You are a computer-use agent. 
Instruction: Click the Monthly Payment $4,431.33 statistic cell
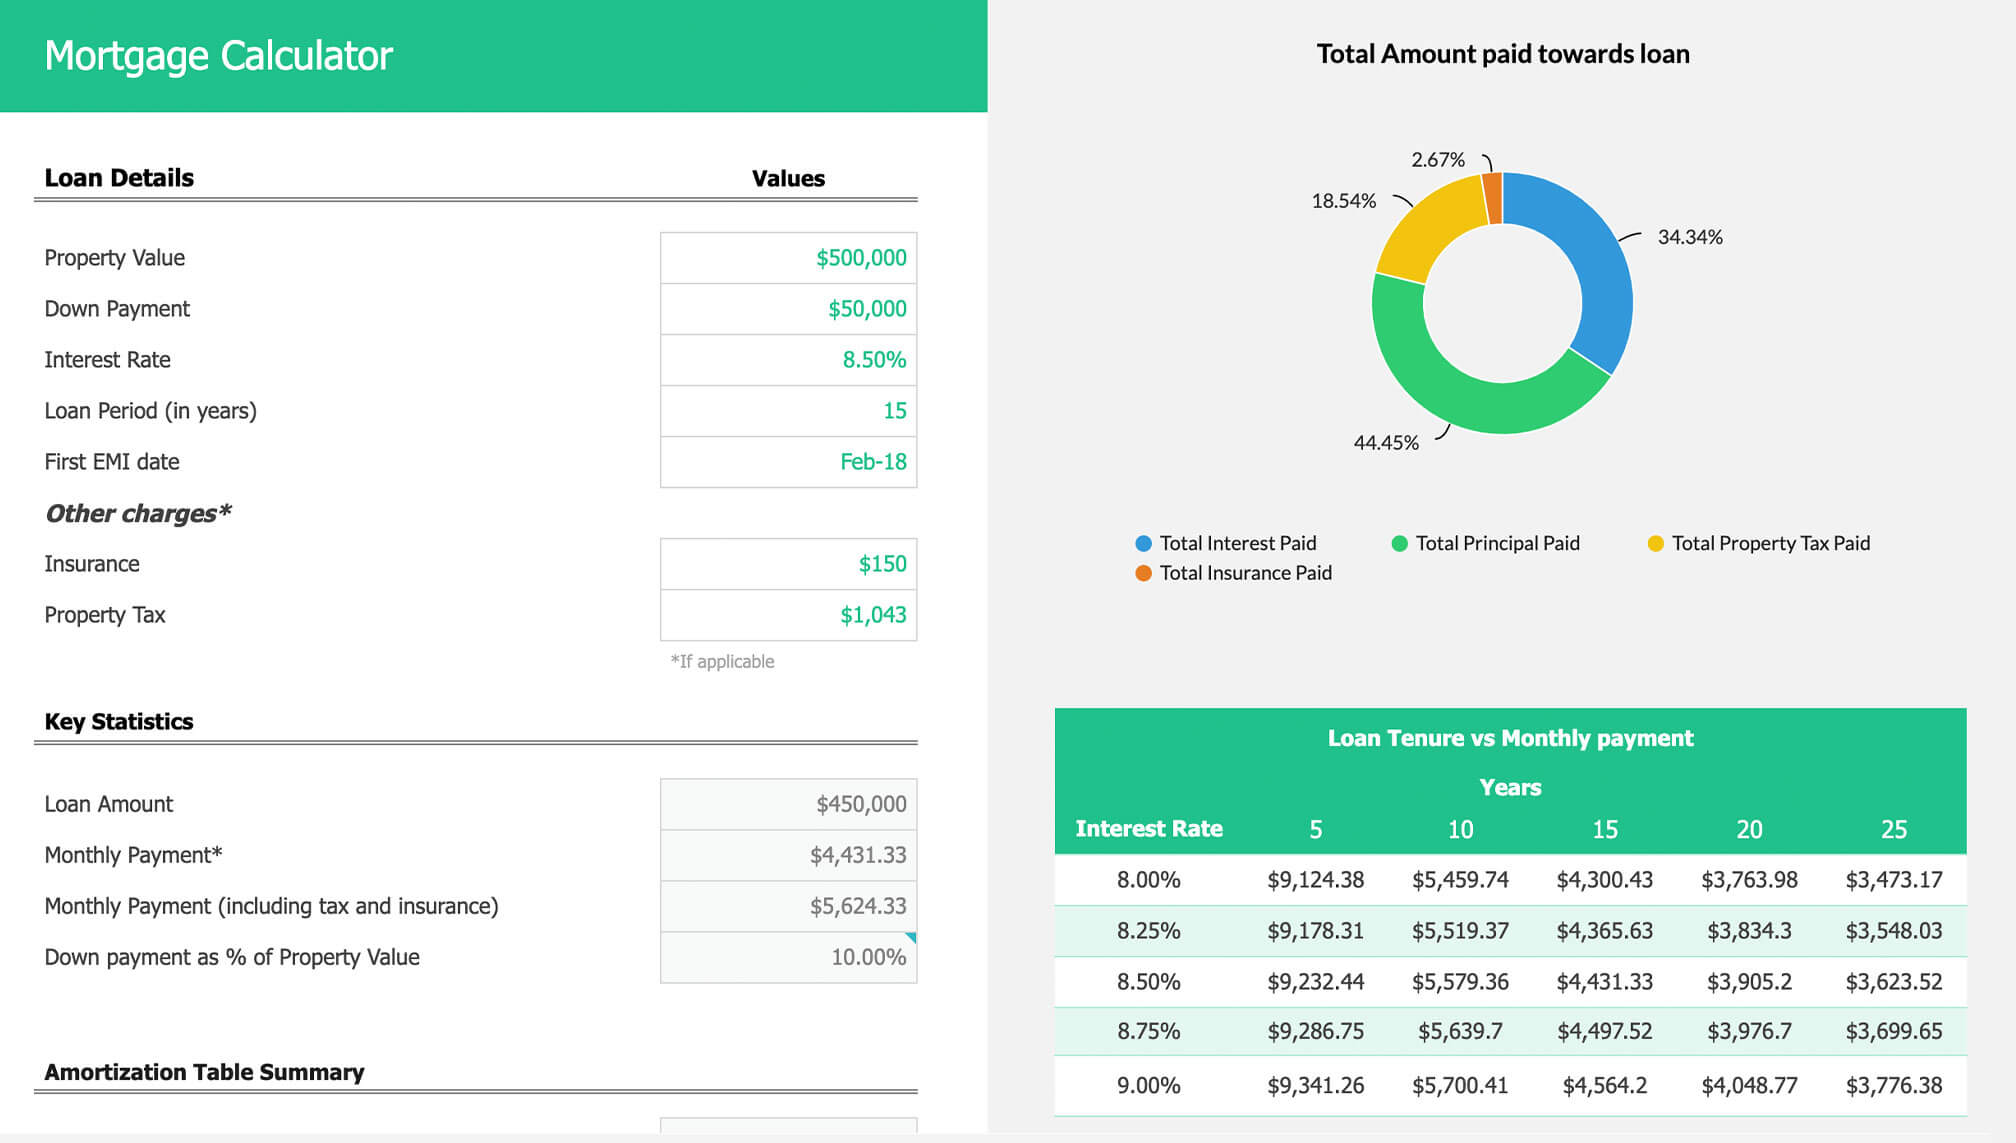click(x=788, y=855)
